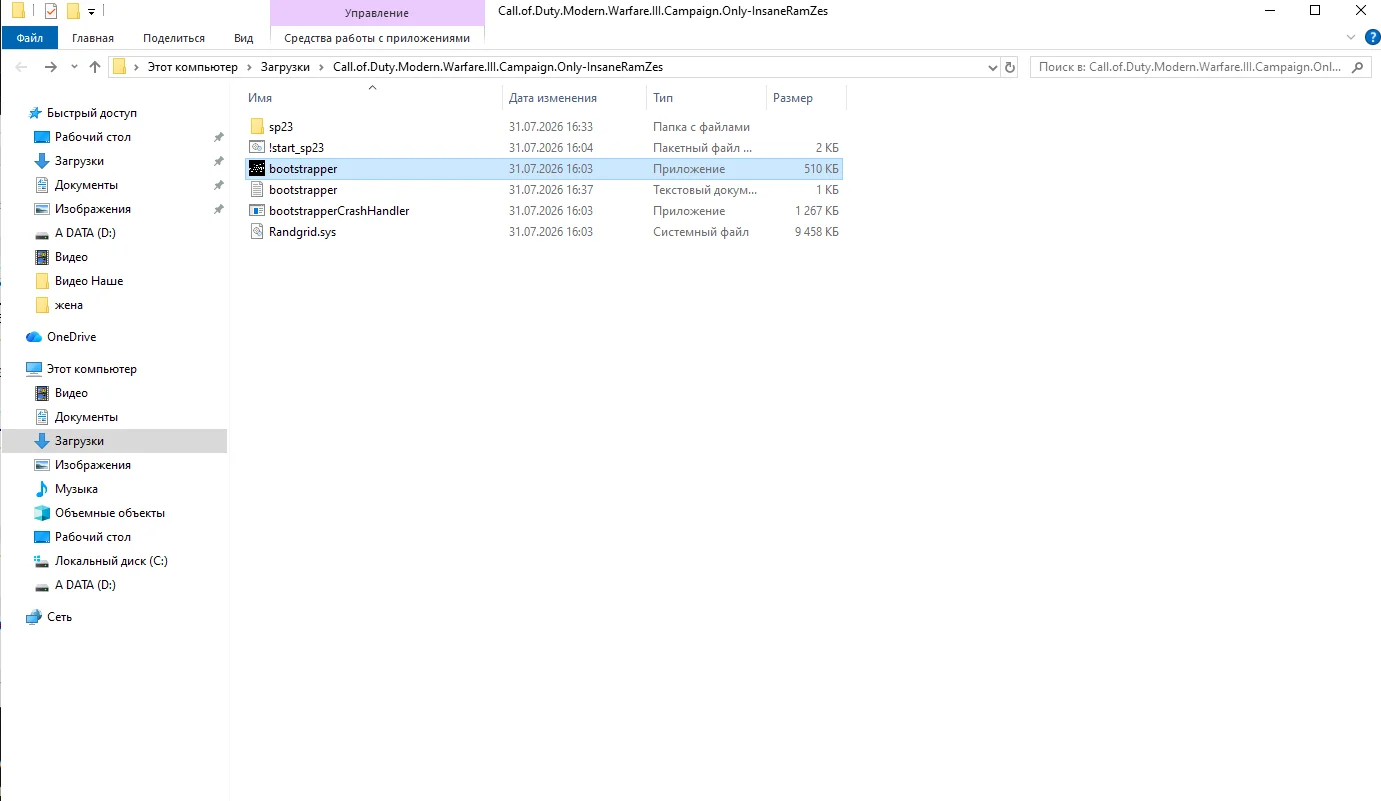Screen dimensions: 1381x801
Task: Click the Сеть network icon in the sidebar
Action: (x=34, y=617)
